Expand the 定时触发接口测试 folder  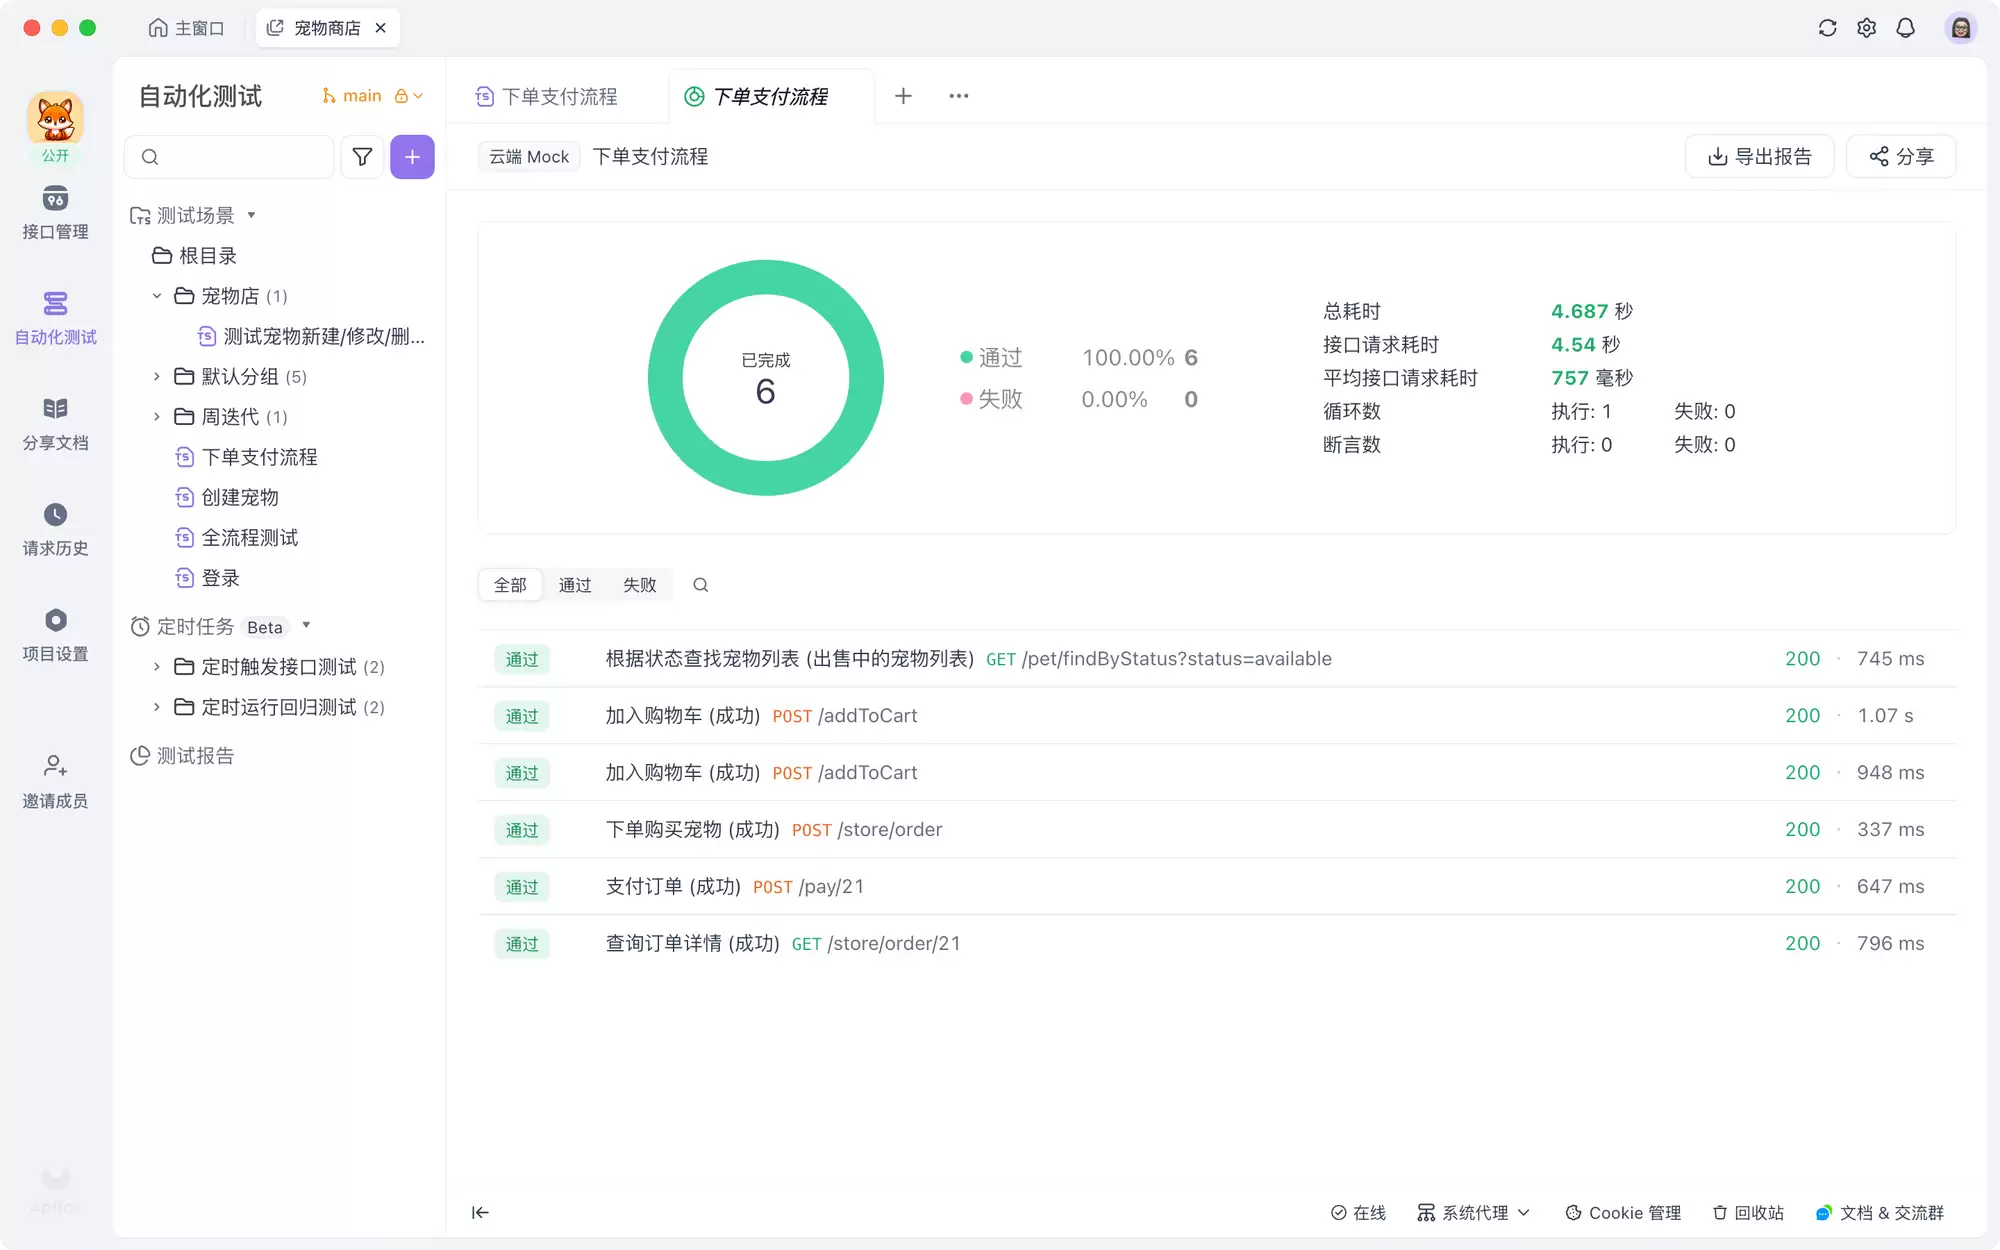[x=157, y=666]
